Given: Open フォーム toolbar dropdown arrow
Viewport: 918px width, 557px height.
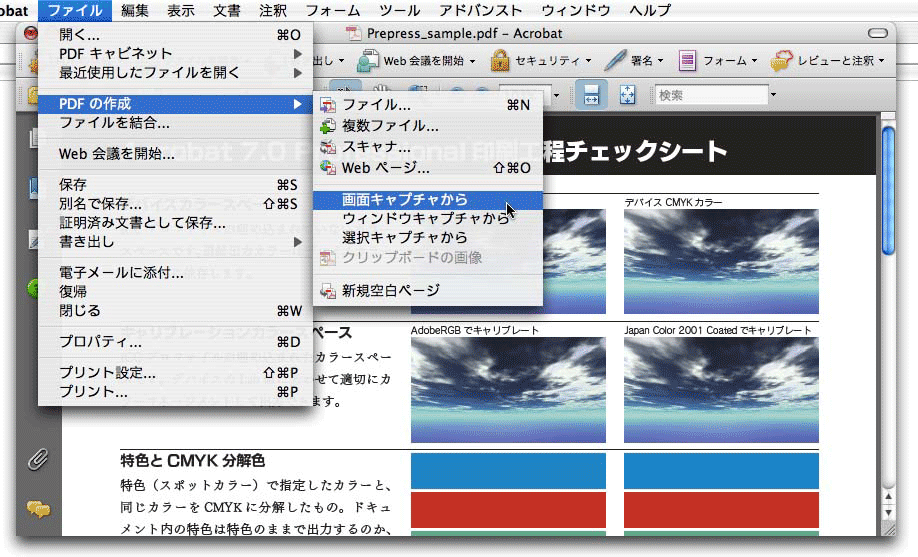Looking at the screenshot, I should pos(754,61).
